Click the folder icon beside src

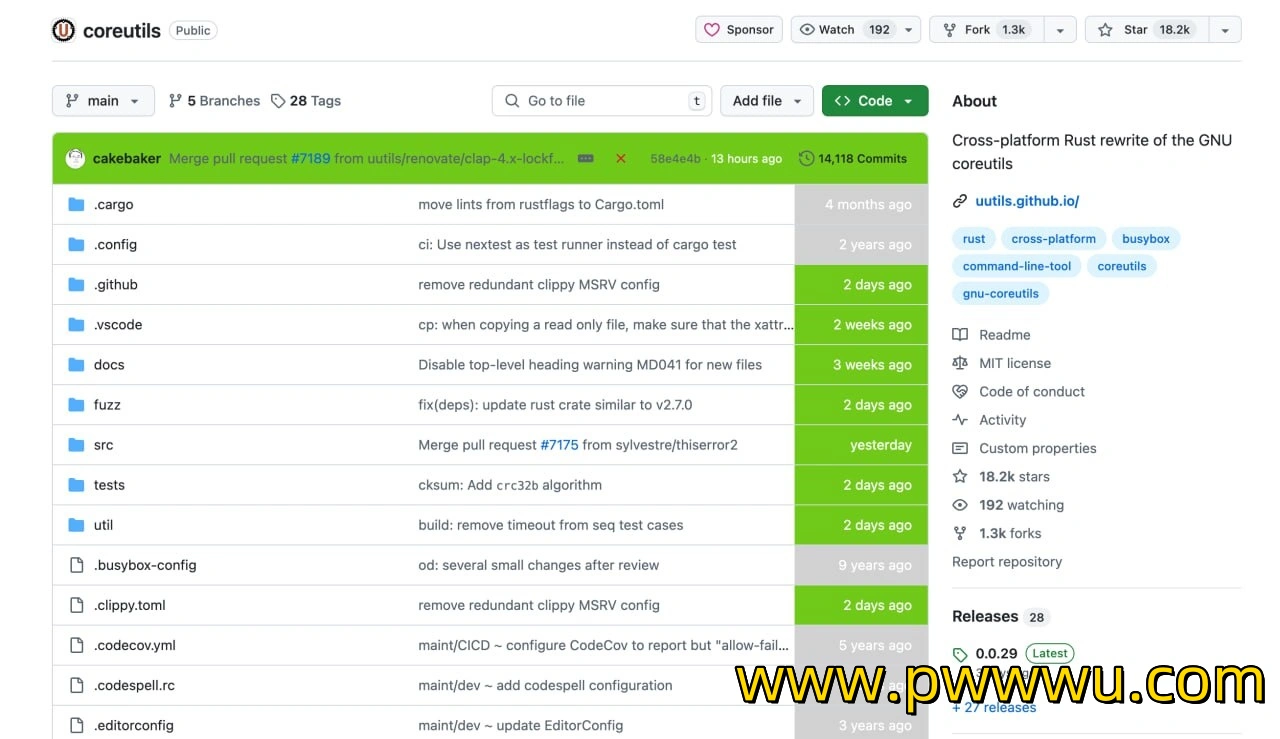[76, 444]
